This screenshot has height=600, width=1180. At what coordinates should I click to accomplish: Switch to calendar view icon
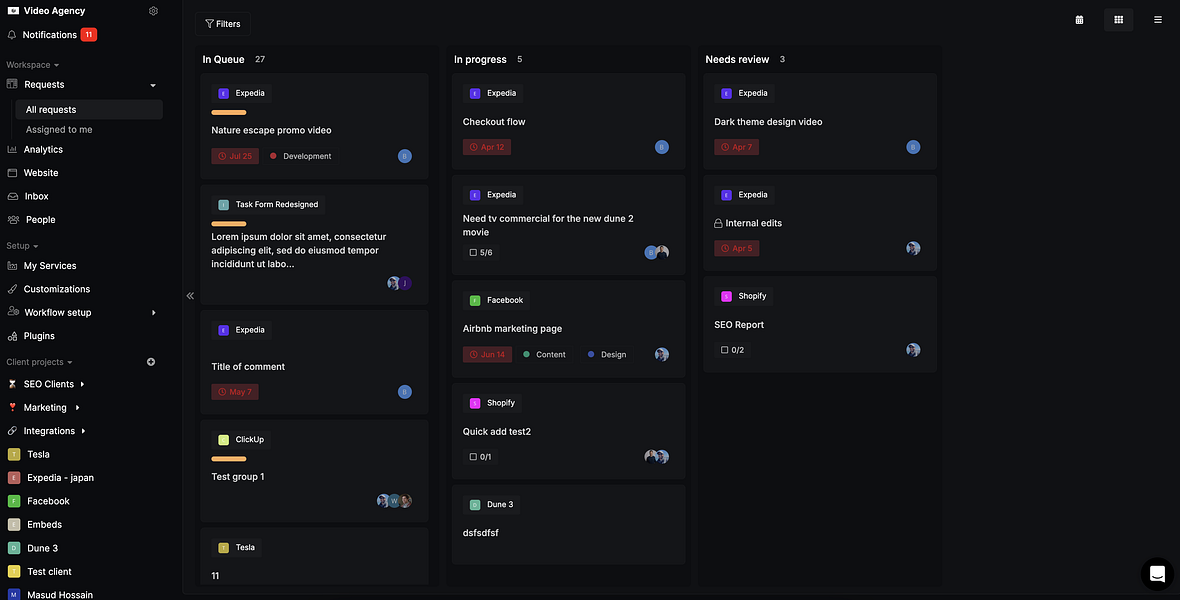[1079, 20]
